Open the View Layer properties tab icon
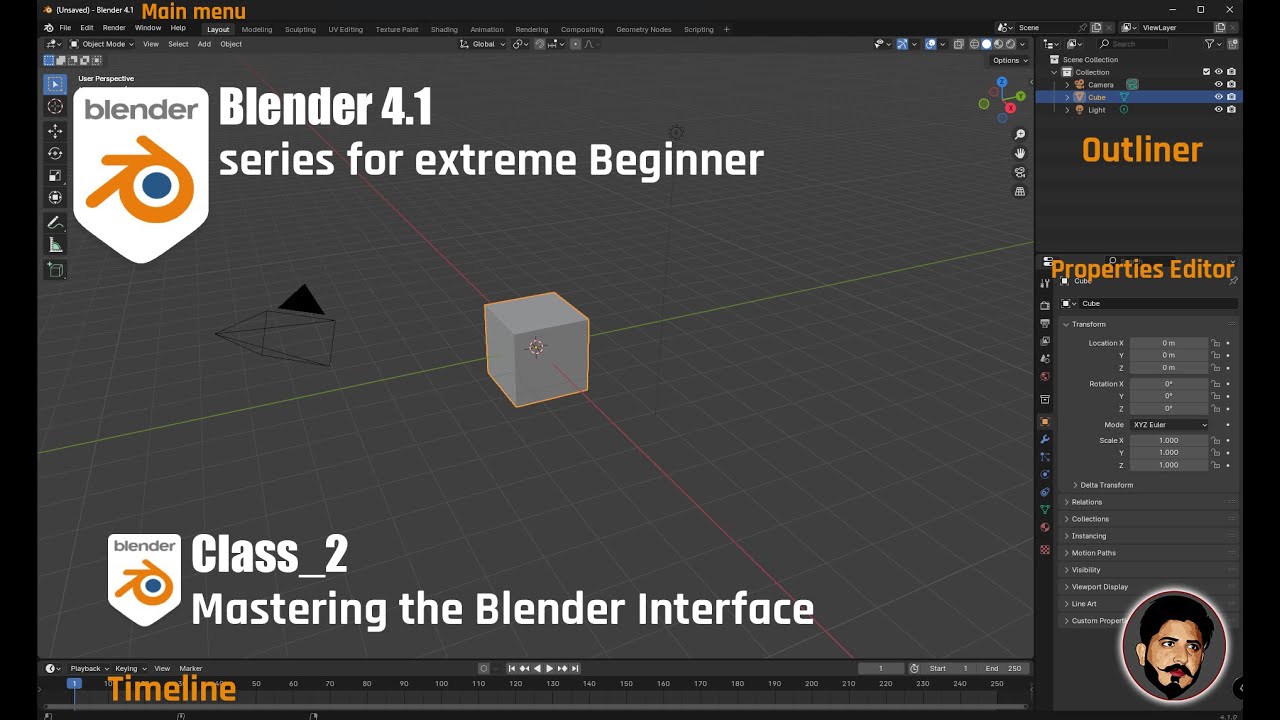Viewport: 1280px width, 720px height. (x=1045, y=341)
